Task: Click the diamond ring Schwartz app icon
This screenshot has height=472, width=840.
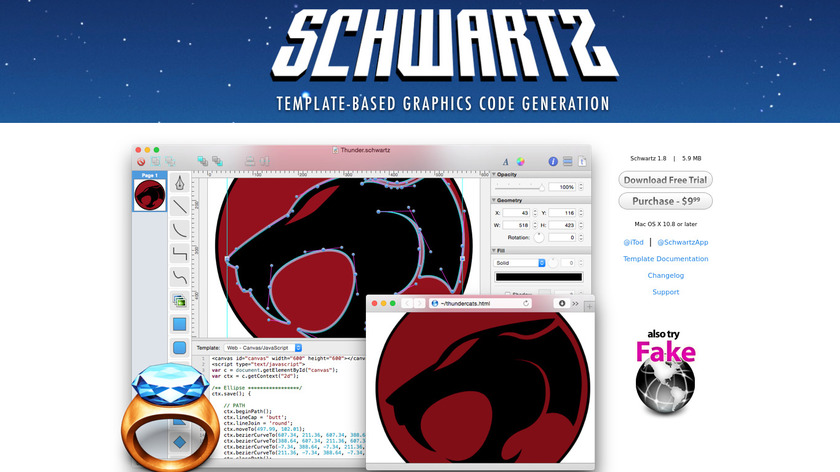Action: (x=170, y=418)
